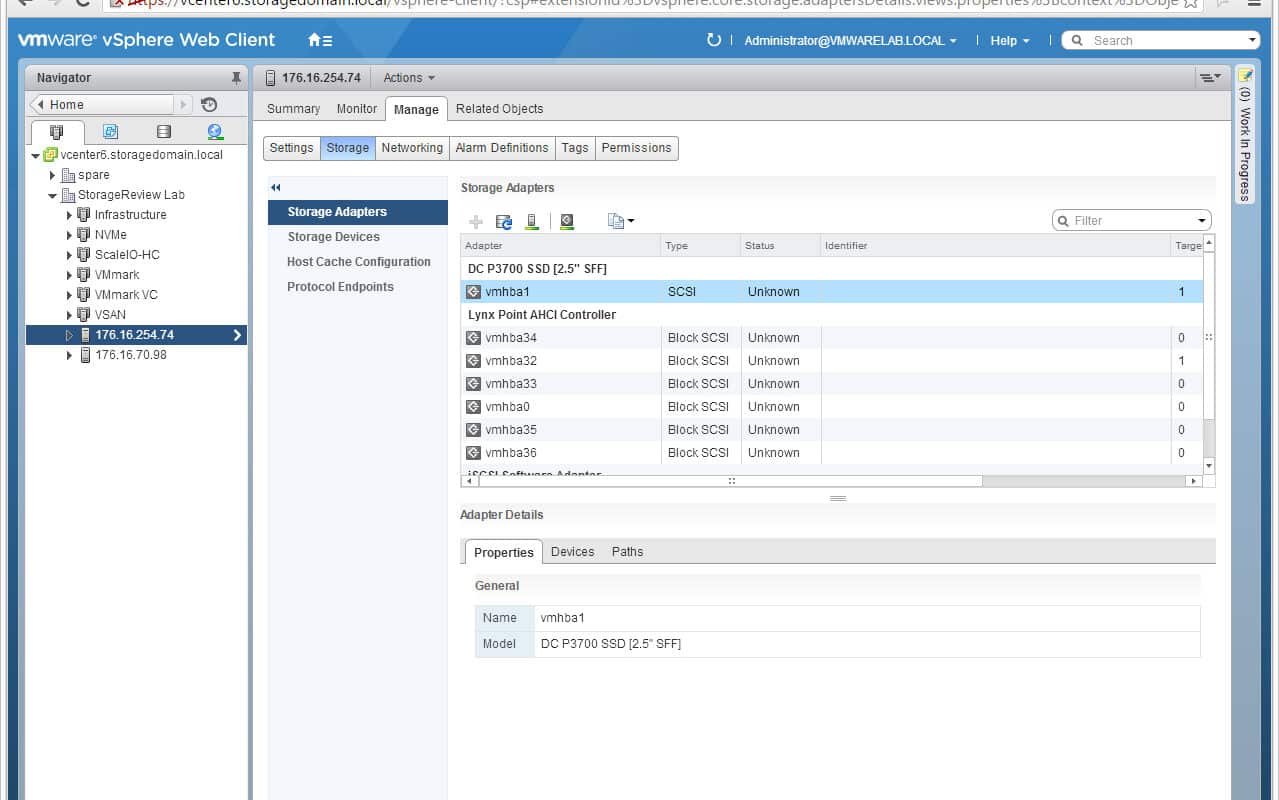Click the Work In Progress notepad icon
This screenshot has height=800, width=1279.
1245,75
